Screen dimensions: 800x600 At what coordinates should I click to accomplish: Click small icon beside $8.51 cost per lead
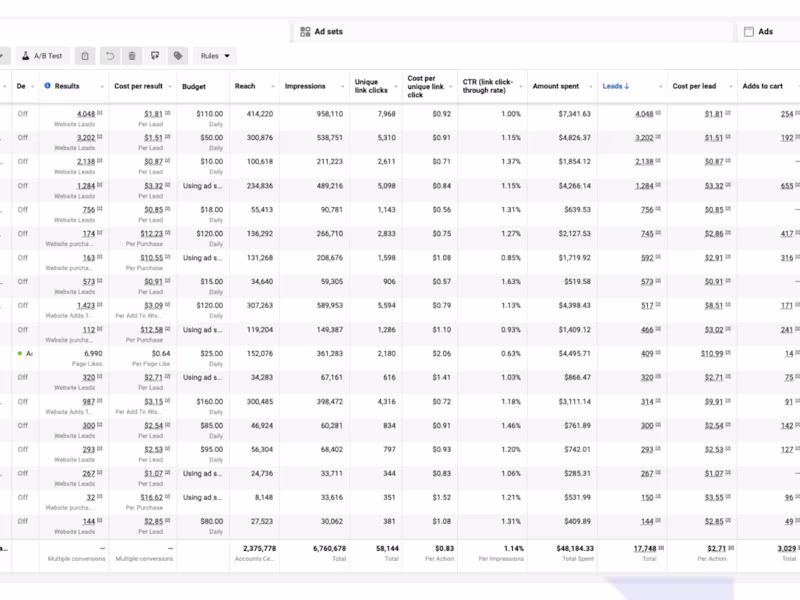coord(728,305)
